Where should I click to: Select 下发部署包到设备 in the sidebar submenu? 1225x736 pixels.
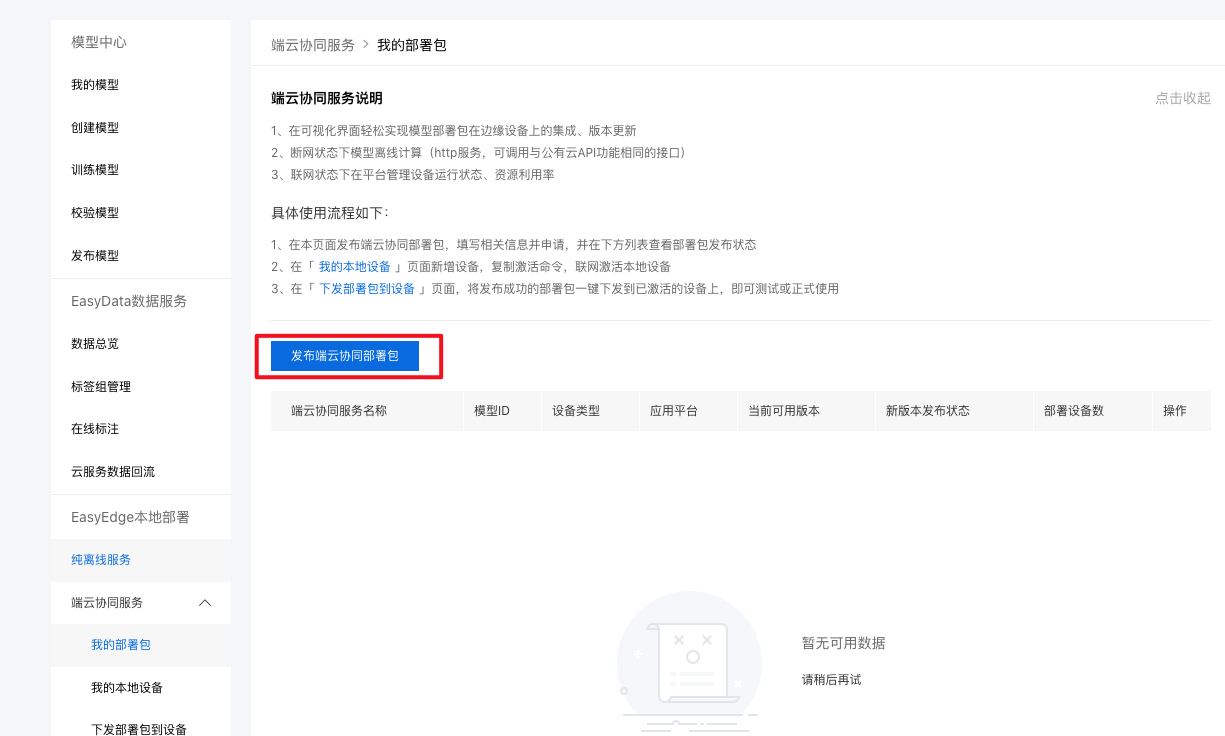pyautogui.click(x=139, y=729)
